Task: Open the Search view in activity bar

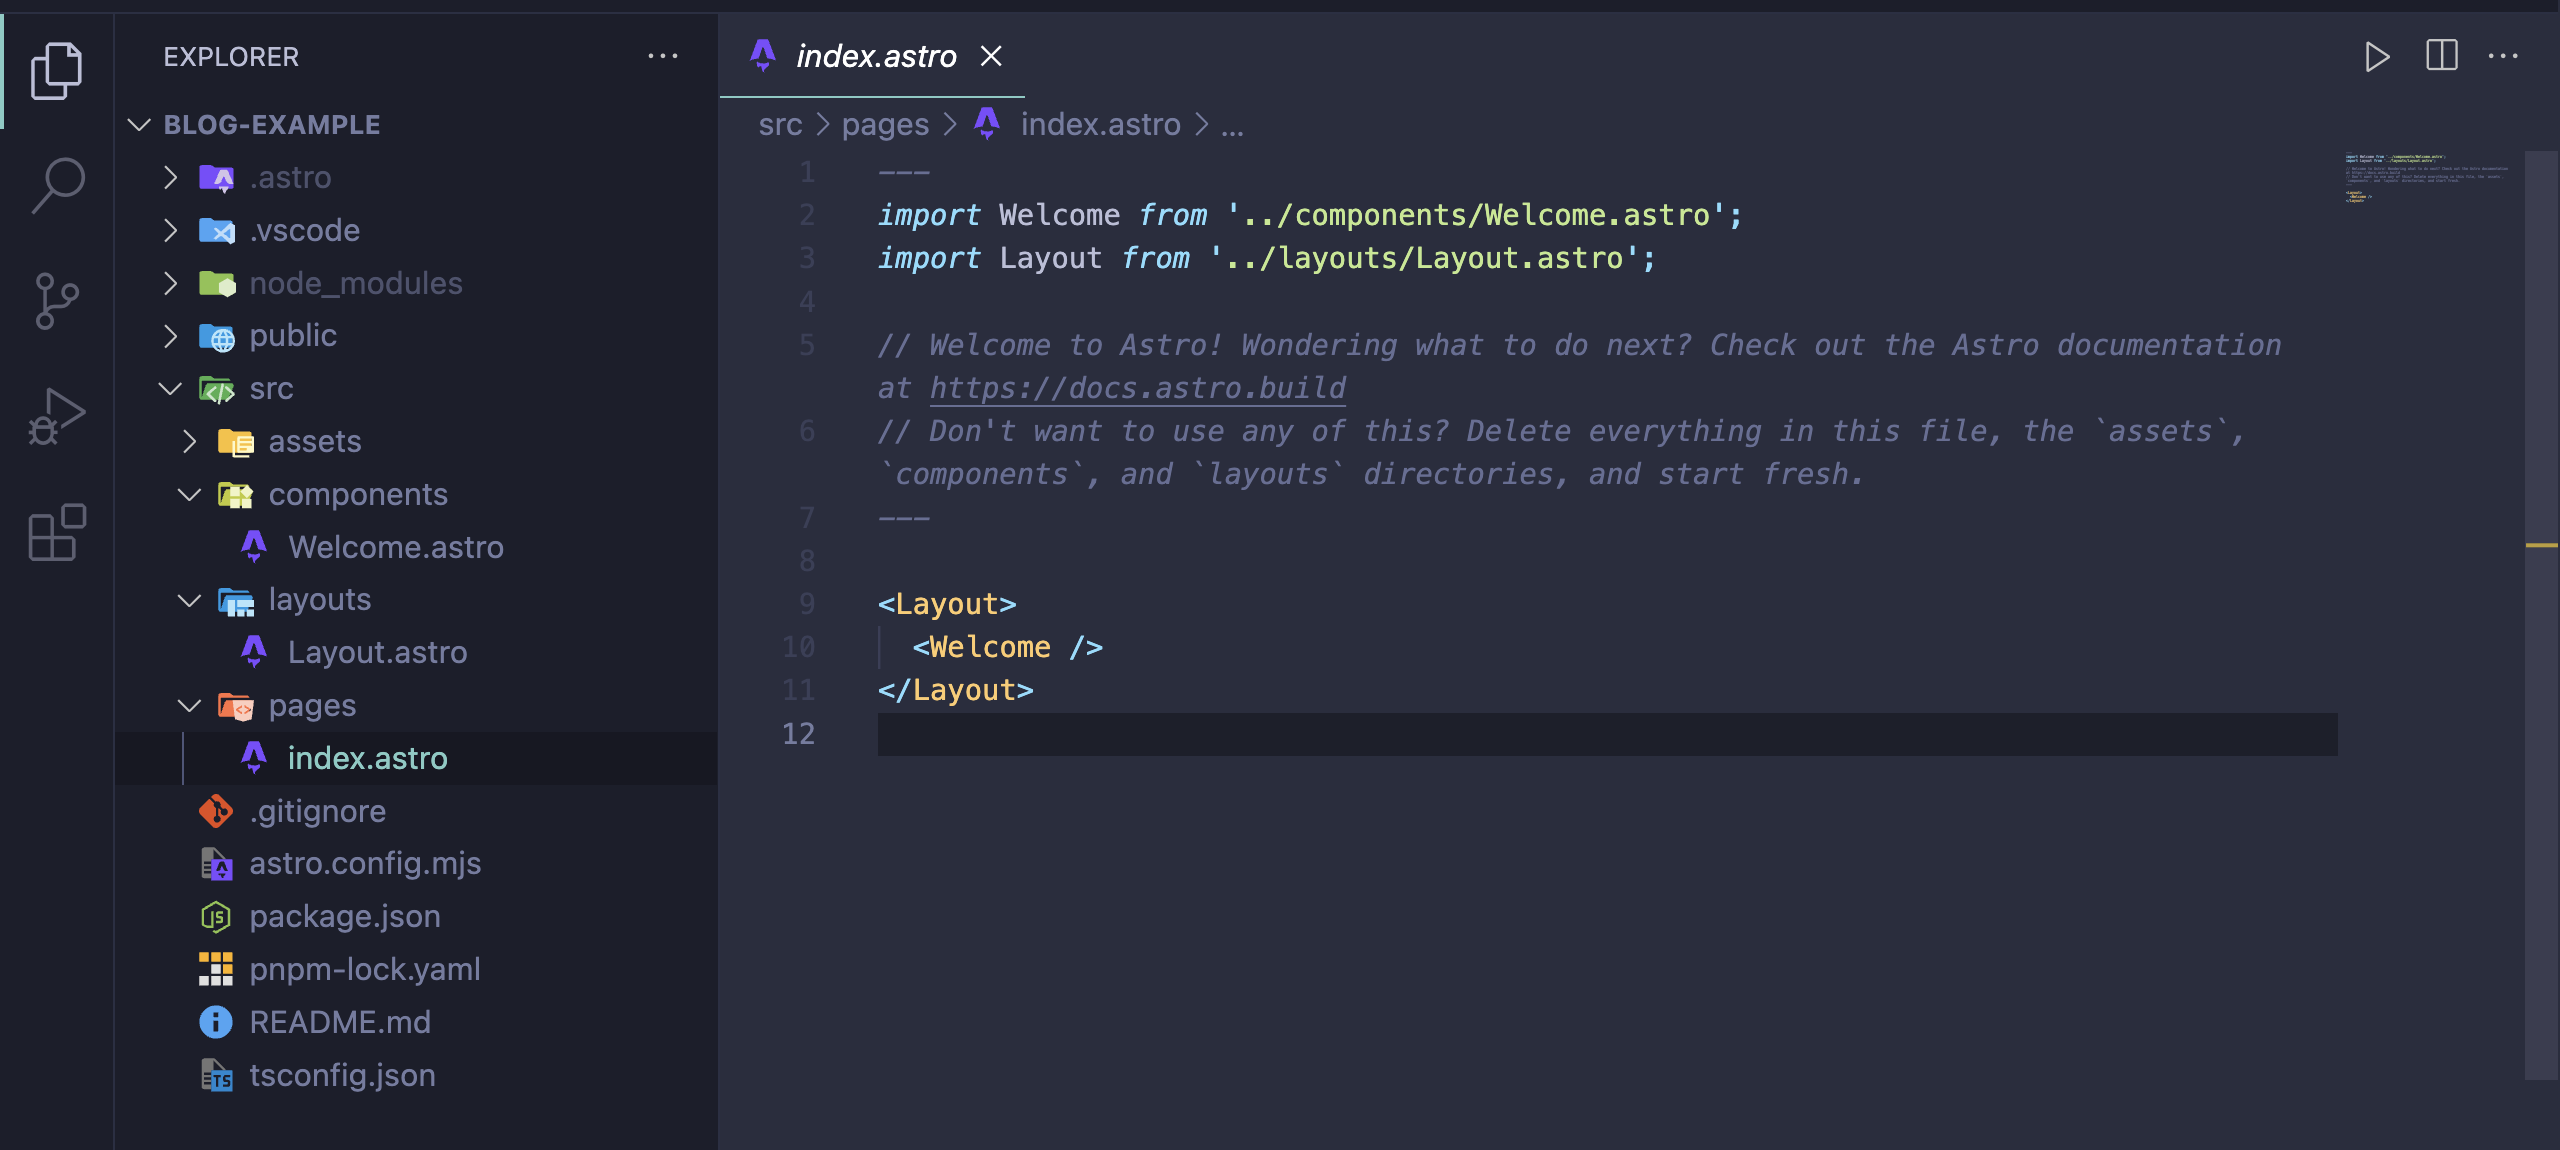Action: tap(57, 185)
